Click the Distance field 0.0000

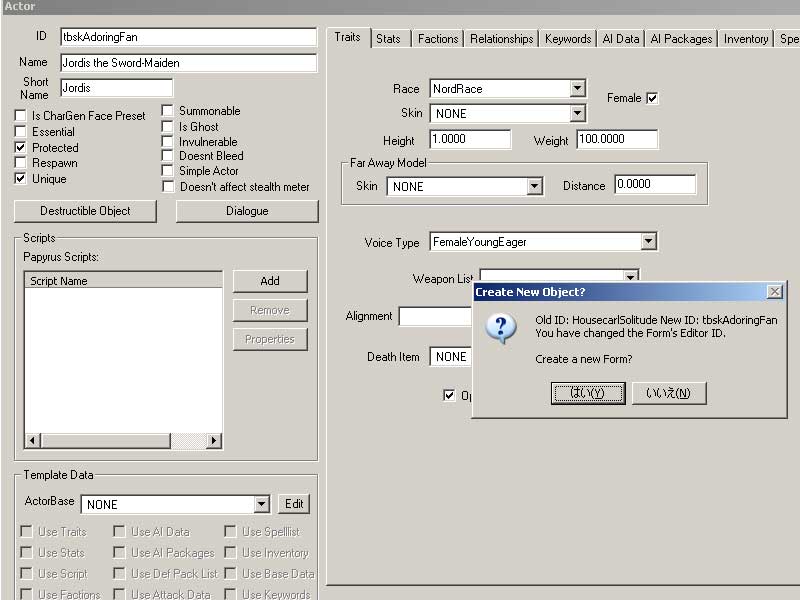click(655, 184)
